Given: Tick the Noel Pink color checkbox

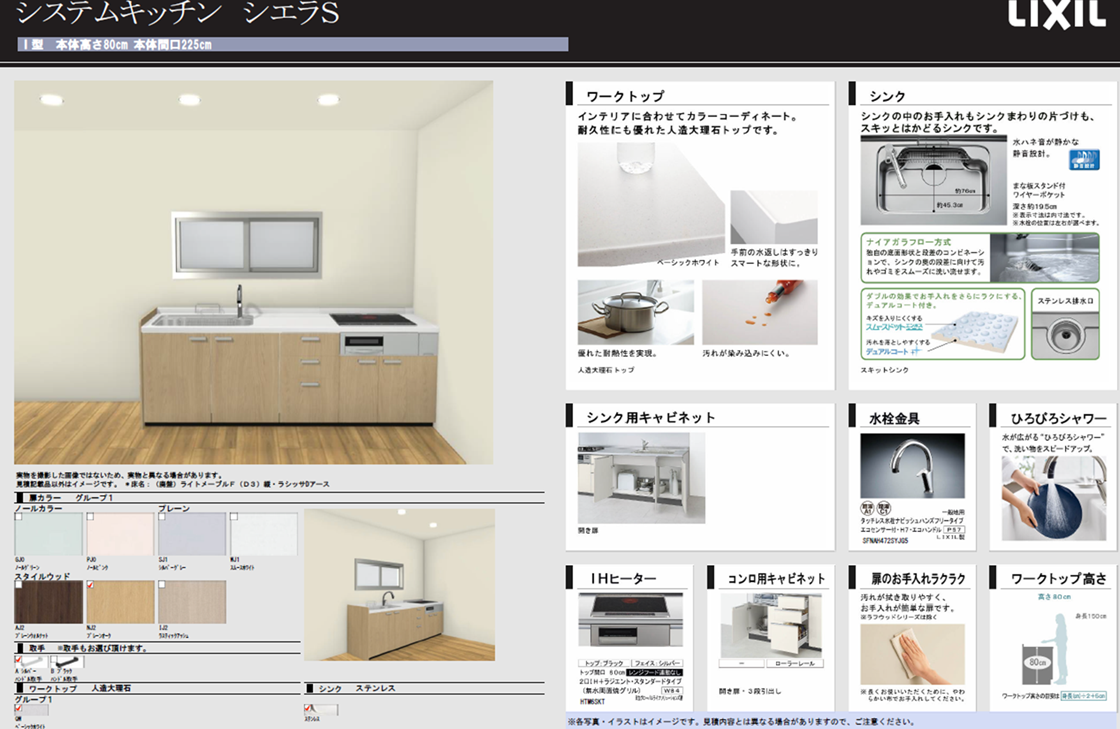Looking at the screenshot, I should [x=91, y=517].
